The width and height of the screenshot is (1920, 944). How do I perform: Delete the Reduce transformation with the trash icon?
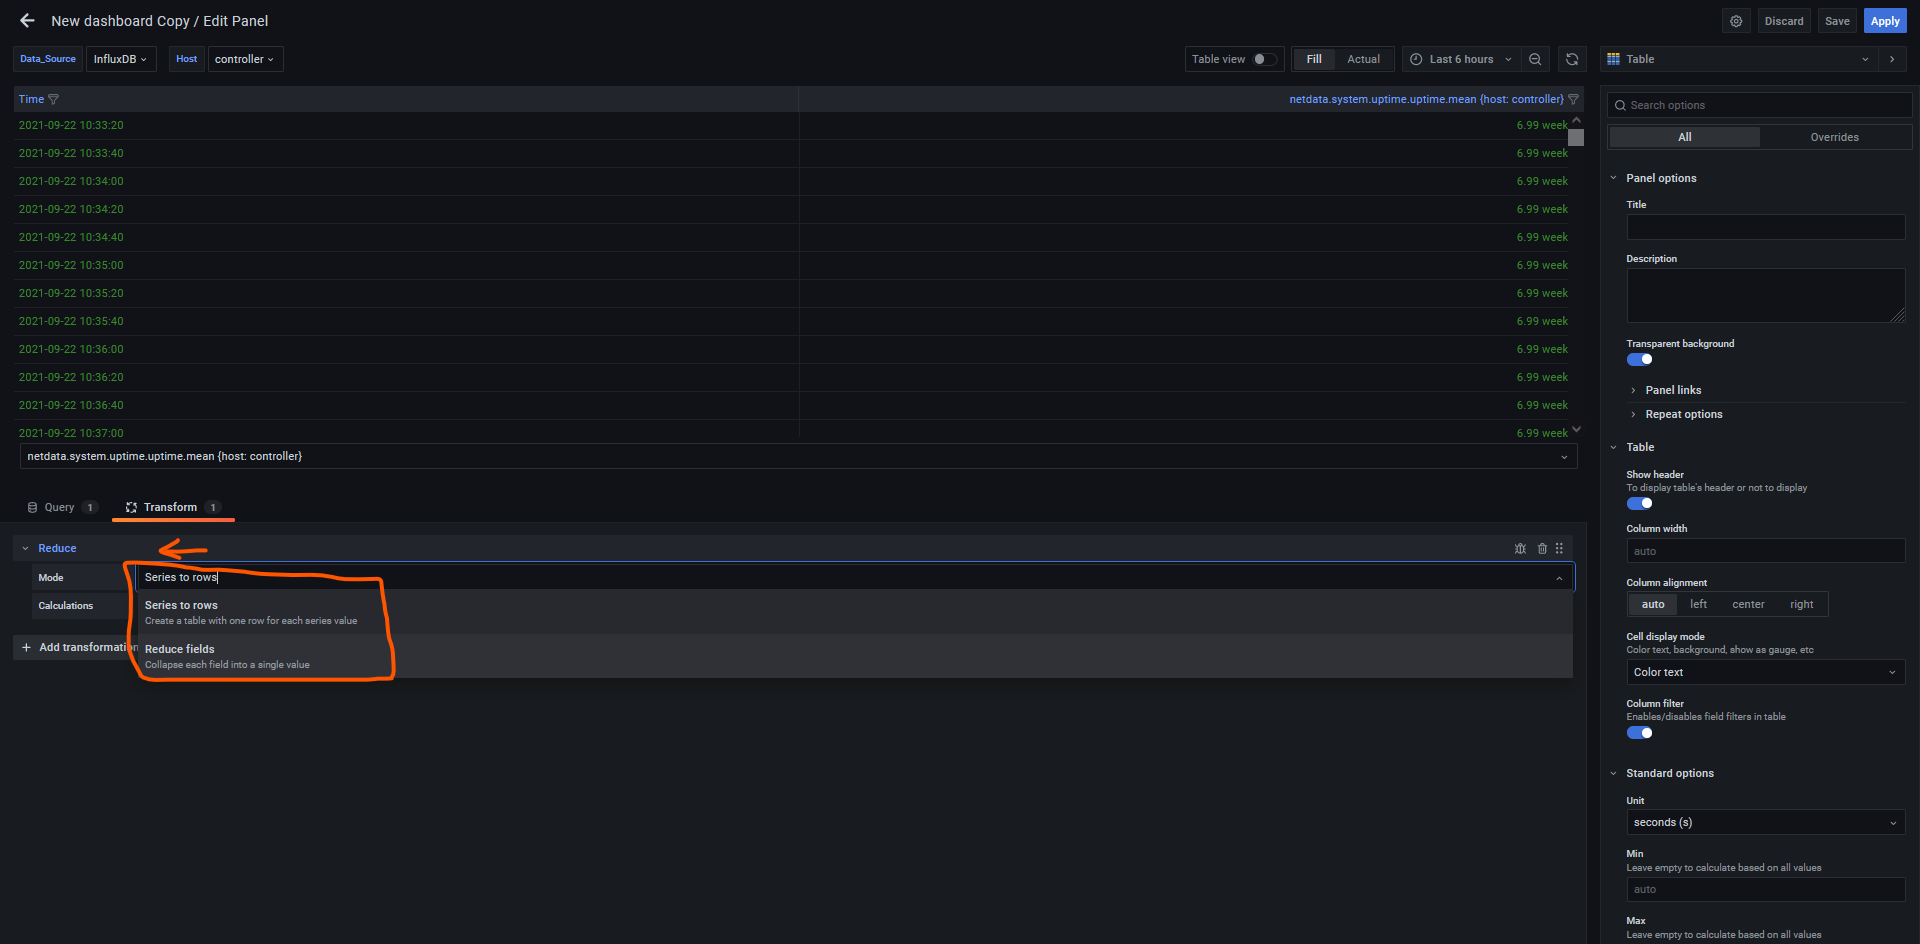[x=1542, y=548]
